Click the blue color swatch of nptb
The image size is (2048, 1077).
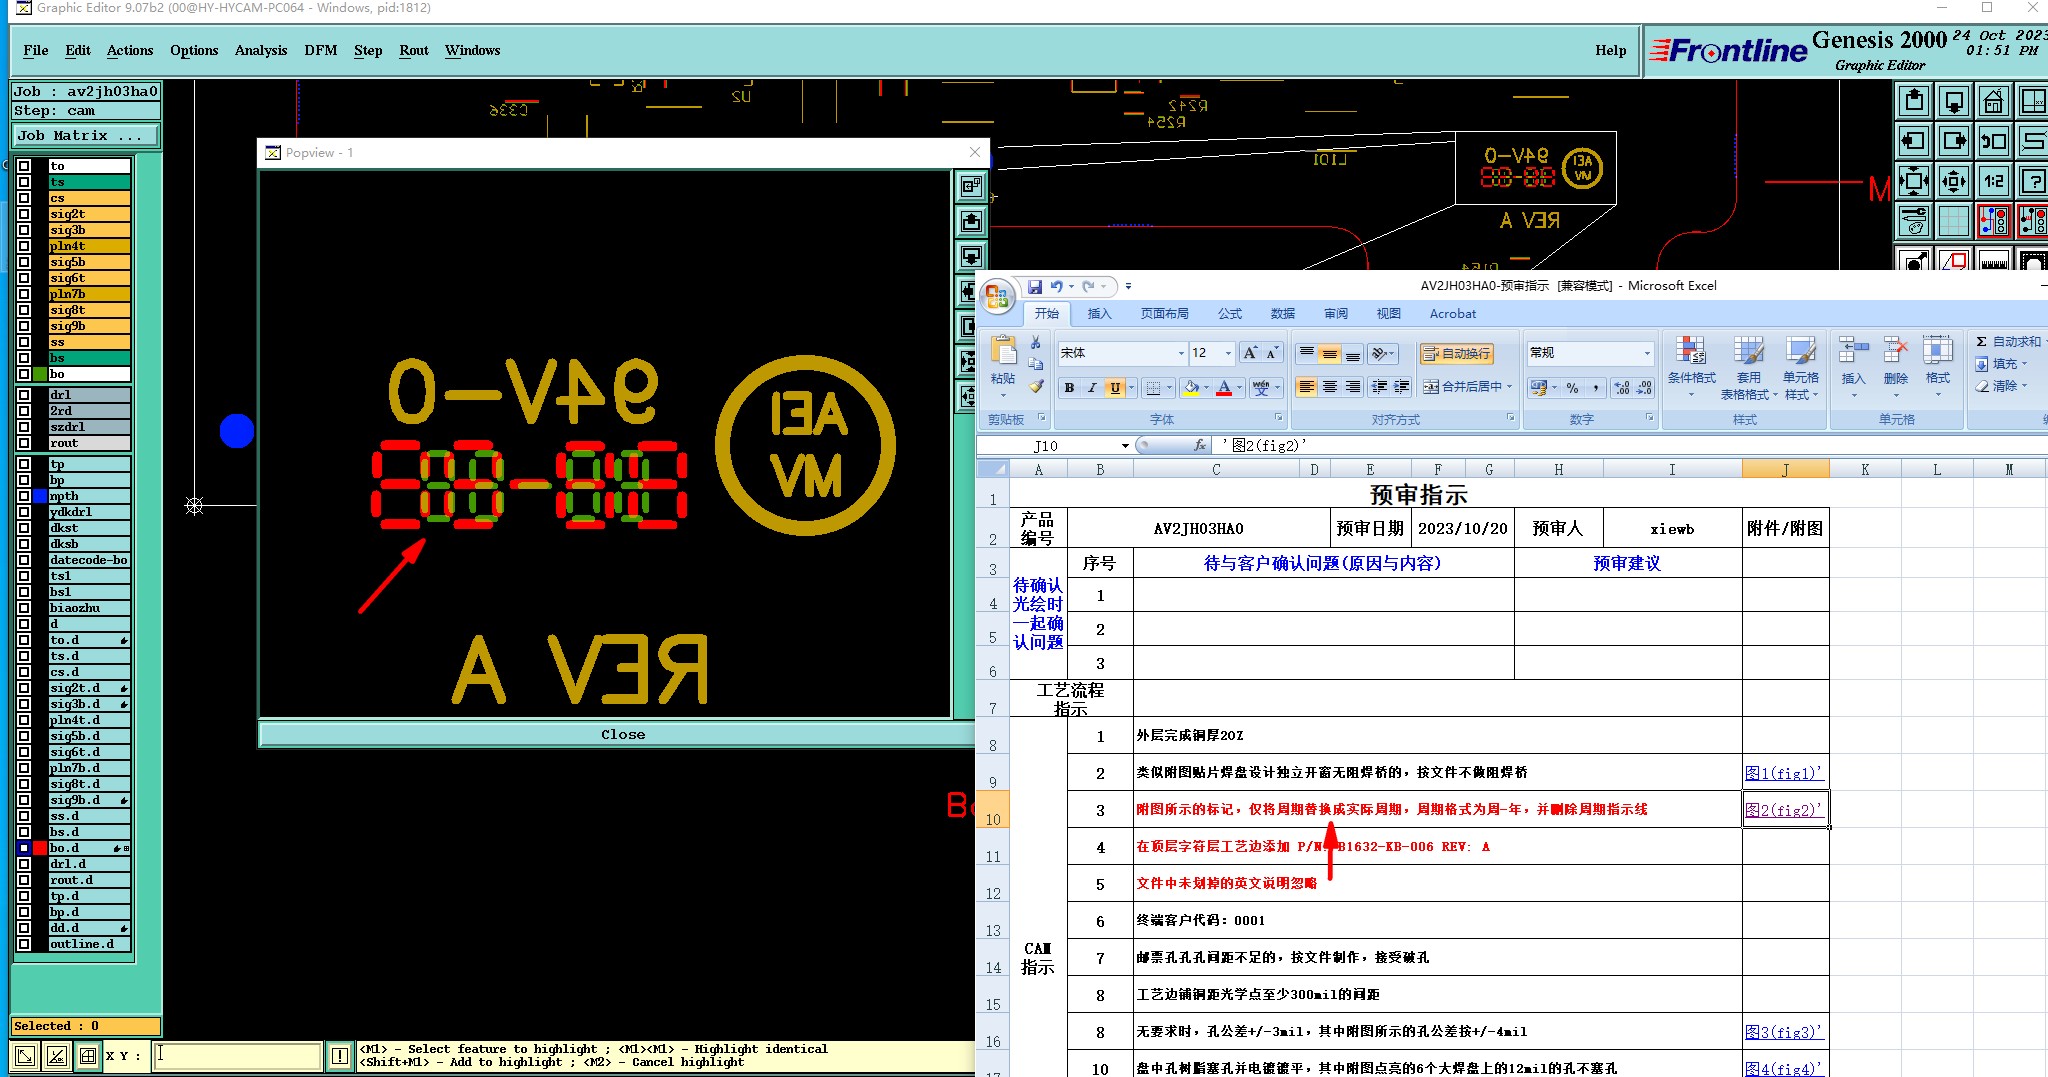(x=40, y=496)
